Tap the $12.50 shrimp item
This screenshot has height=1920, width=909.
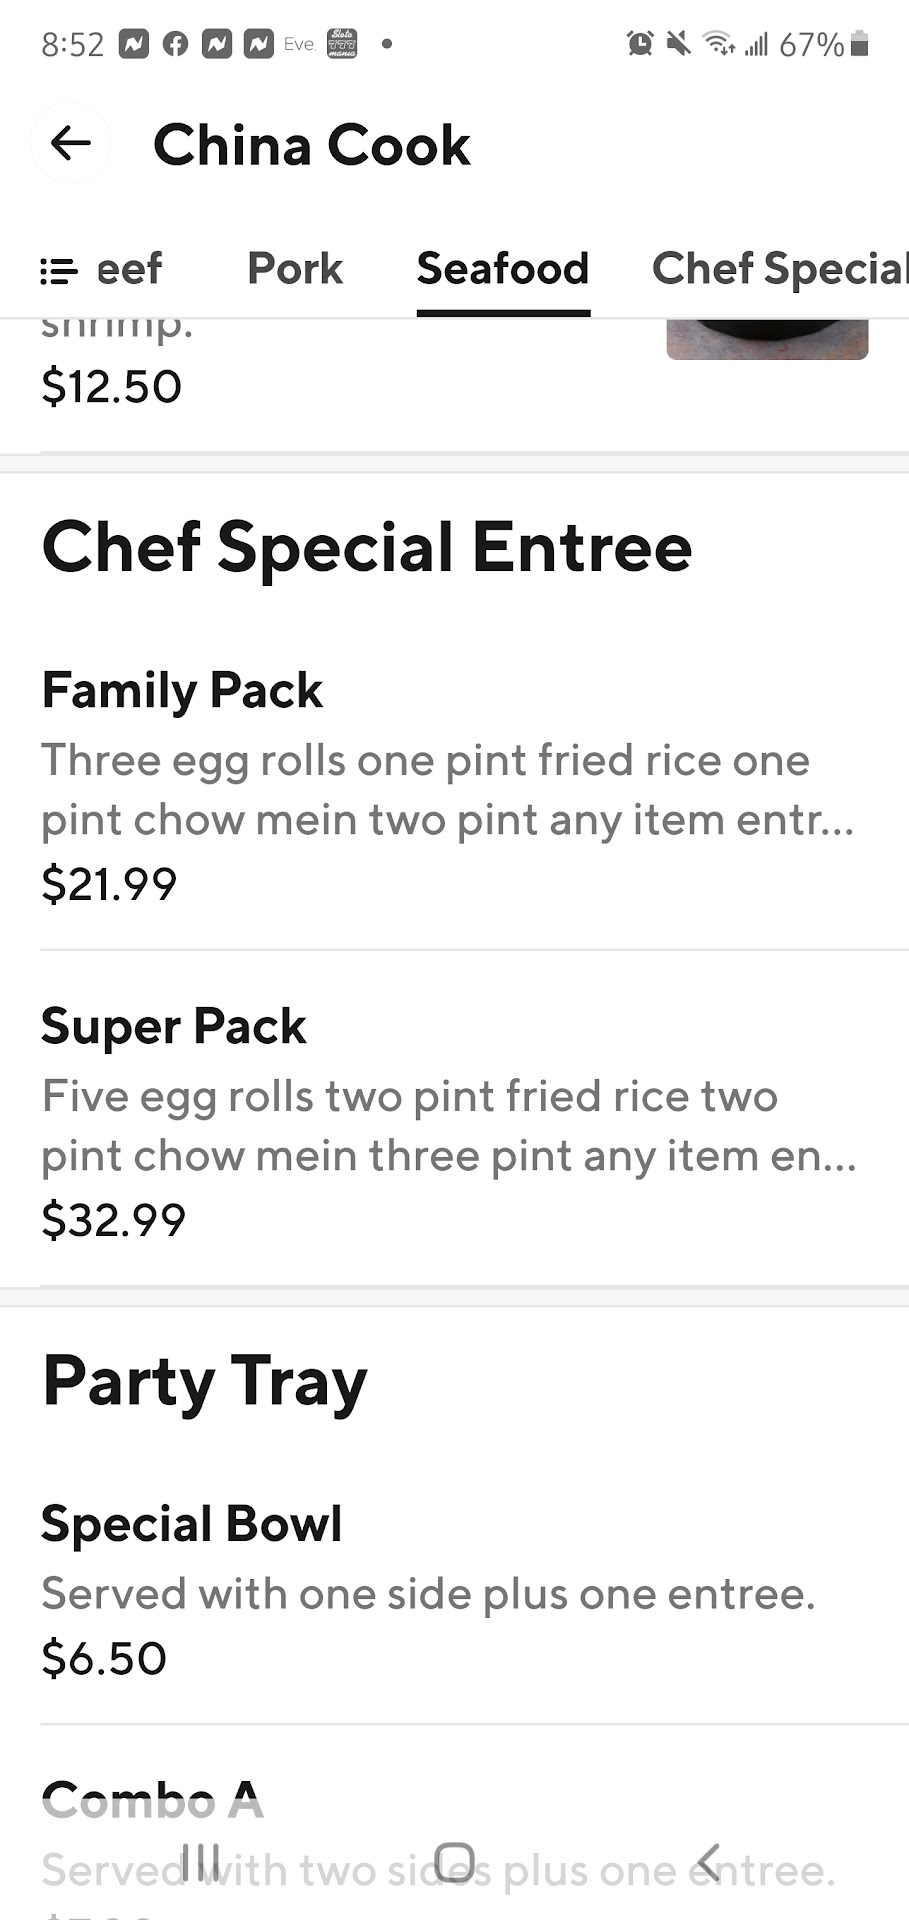click(x=112, y=386)
